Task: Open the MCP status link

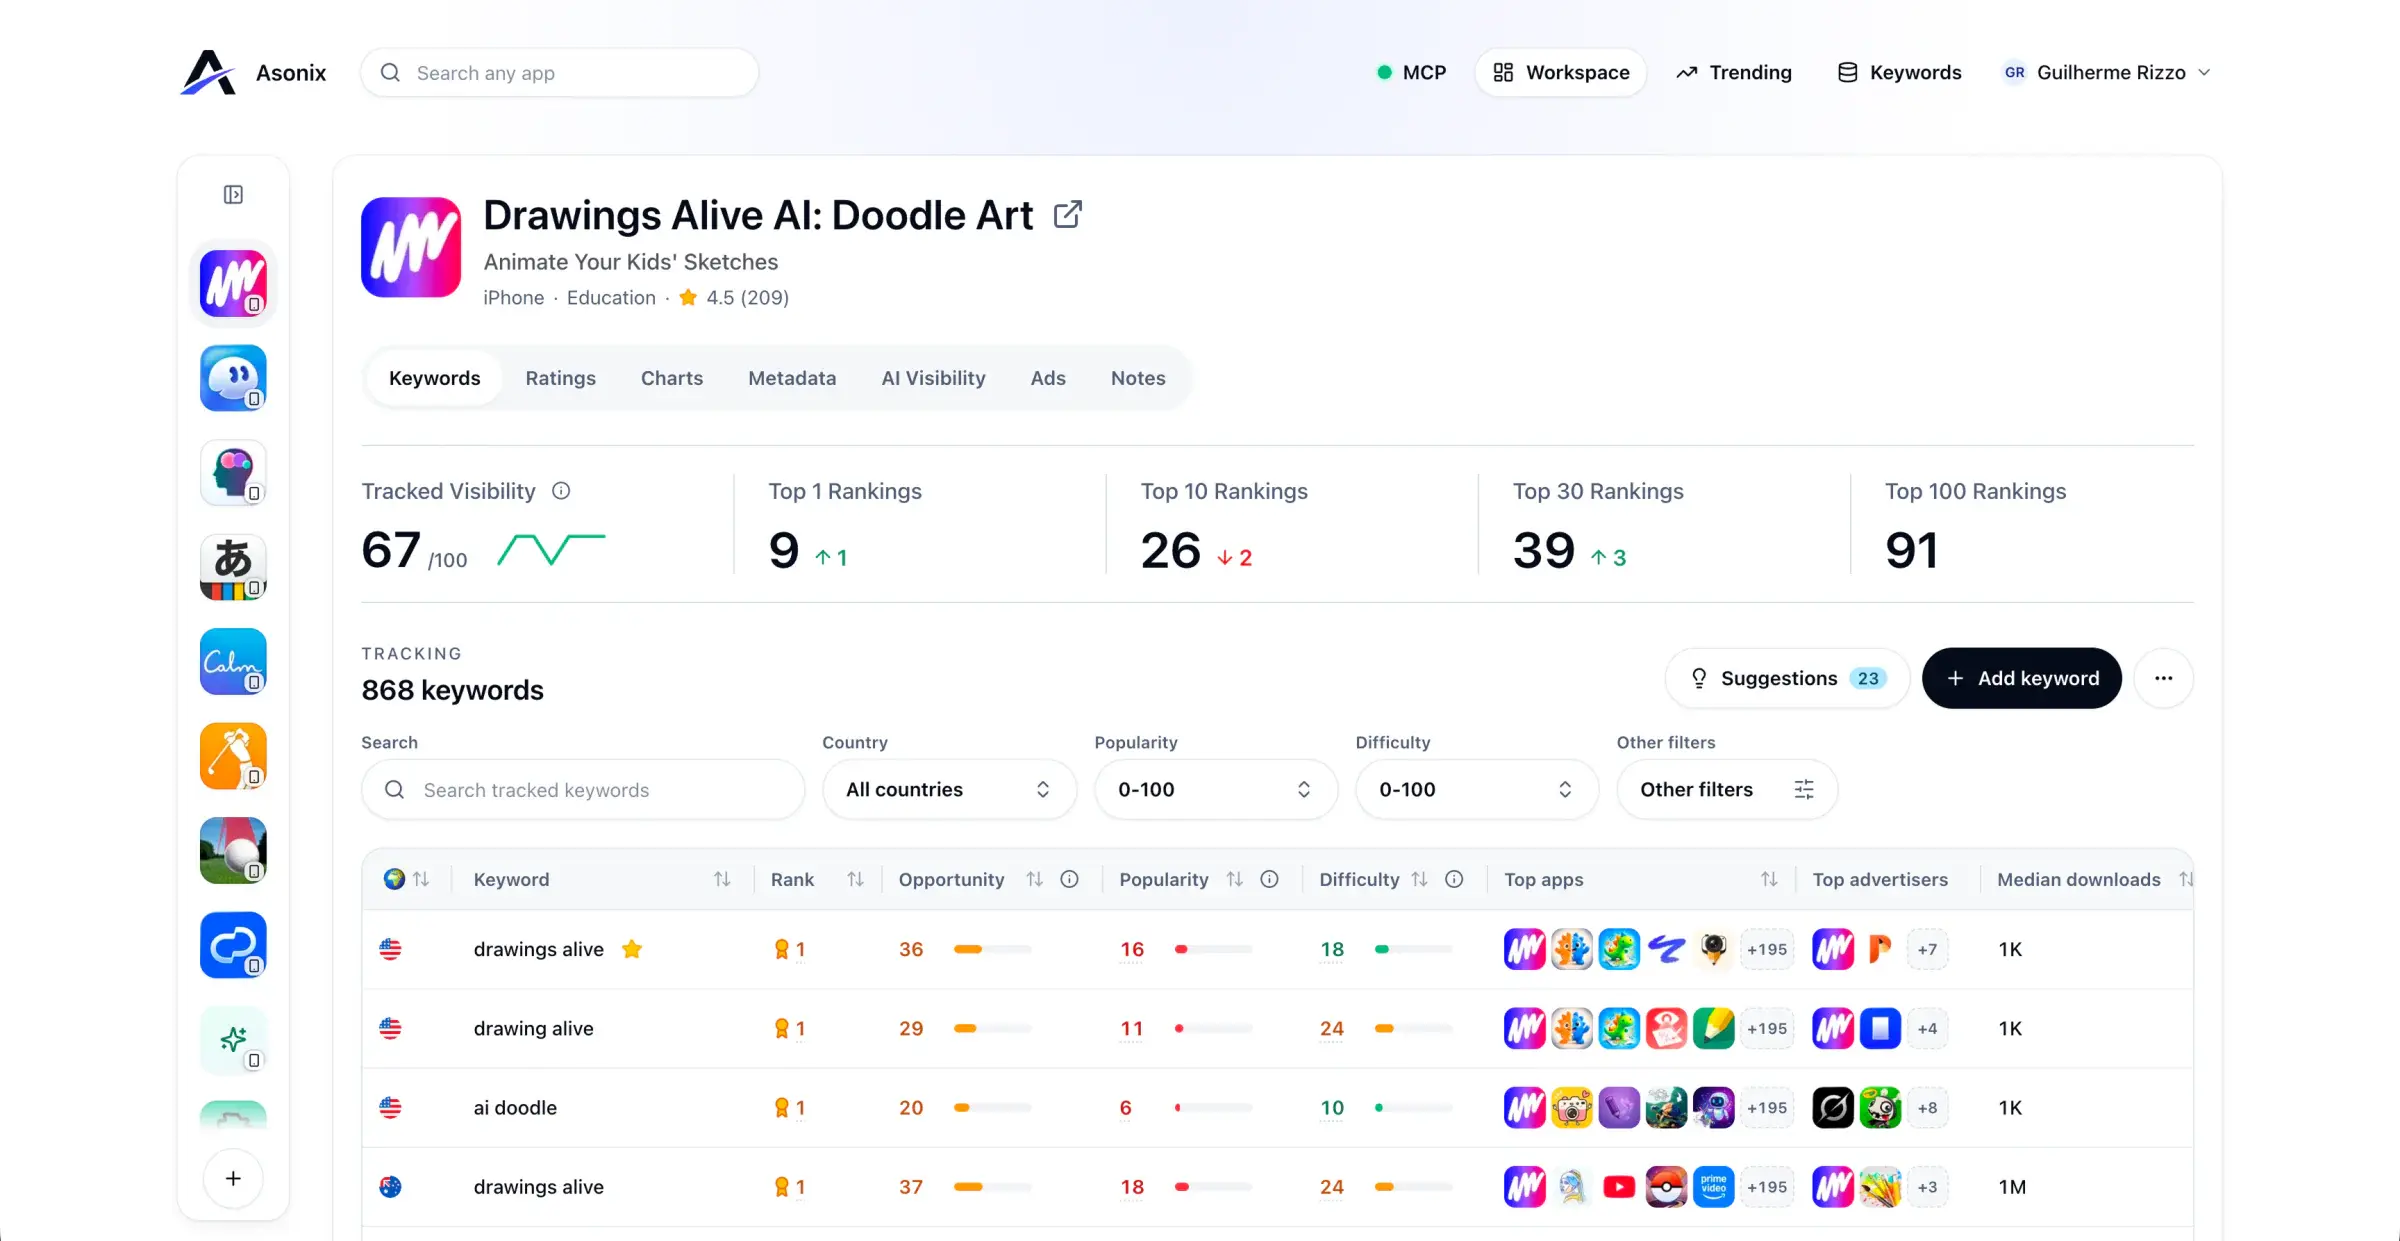Action: point(1411,72)
